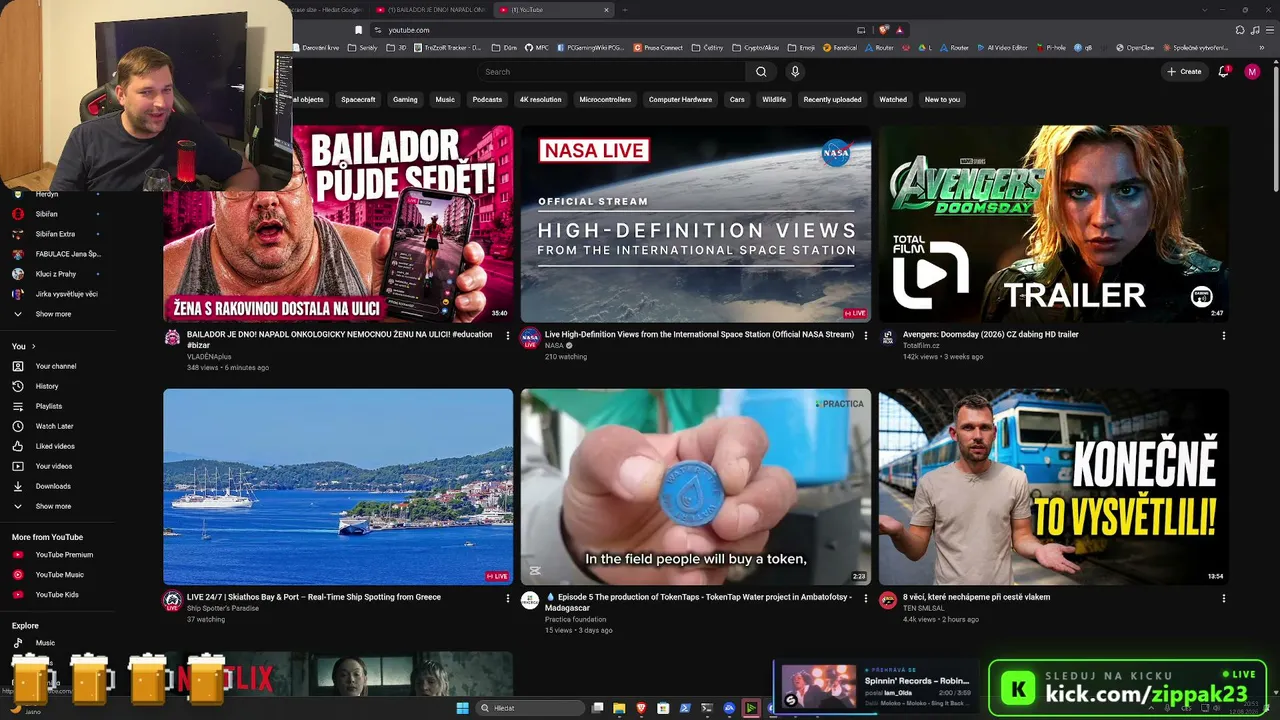Click the YouTube search input field
Image resolution: width=1280 pixels, height=720 pixels.
click(x=612, y=72)
